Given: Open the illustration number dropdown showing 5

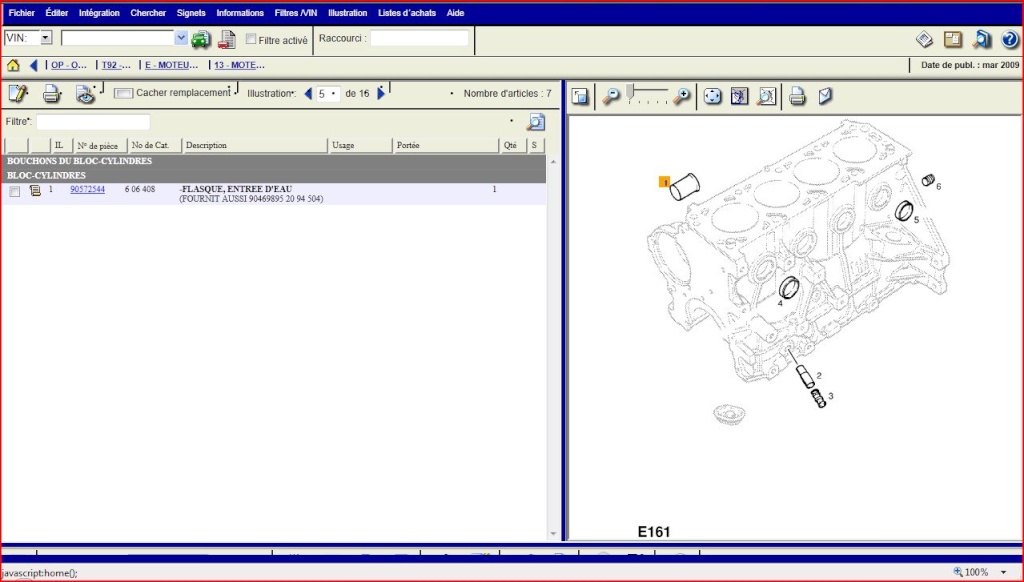Looking at the screenshot, I should point(327,94).
